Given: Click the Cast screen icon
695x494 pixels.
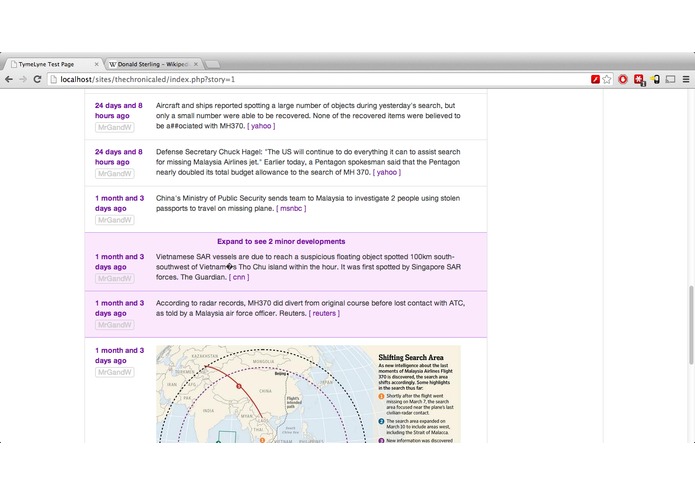Looking at the screenshot, I should coord(671,79).
